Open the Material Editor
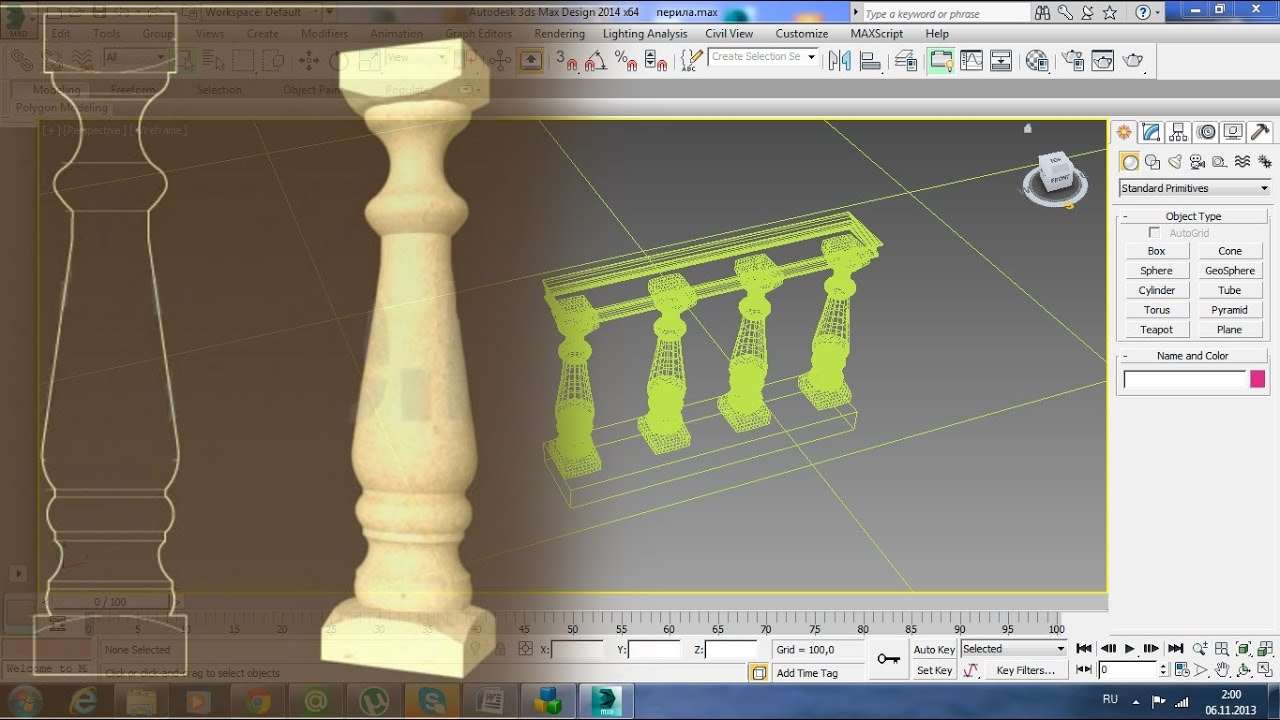 tap(1037, 61)
